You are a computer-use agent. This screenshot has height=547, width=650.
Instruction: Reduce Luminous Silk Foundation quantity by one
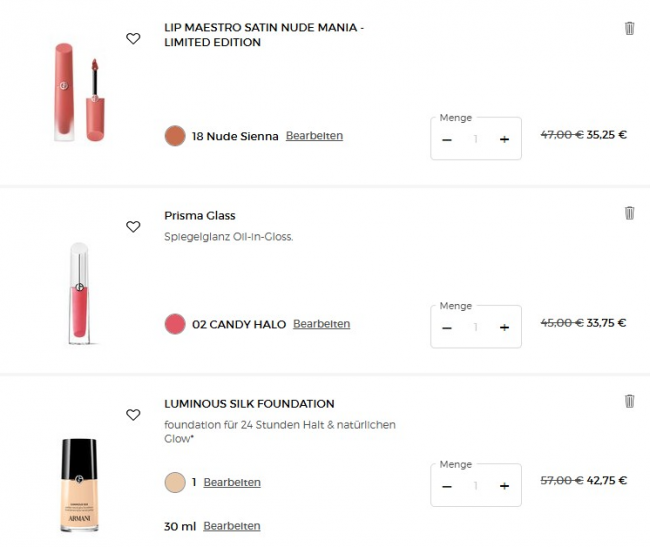coord(447,486)
